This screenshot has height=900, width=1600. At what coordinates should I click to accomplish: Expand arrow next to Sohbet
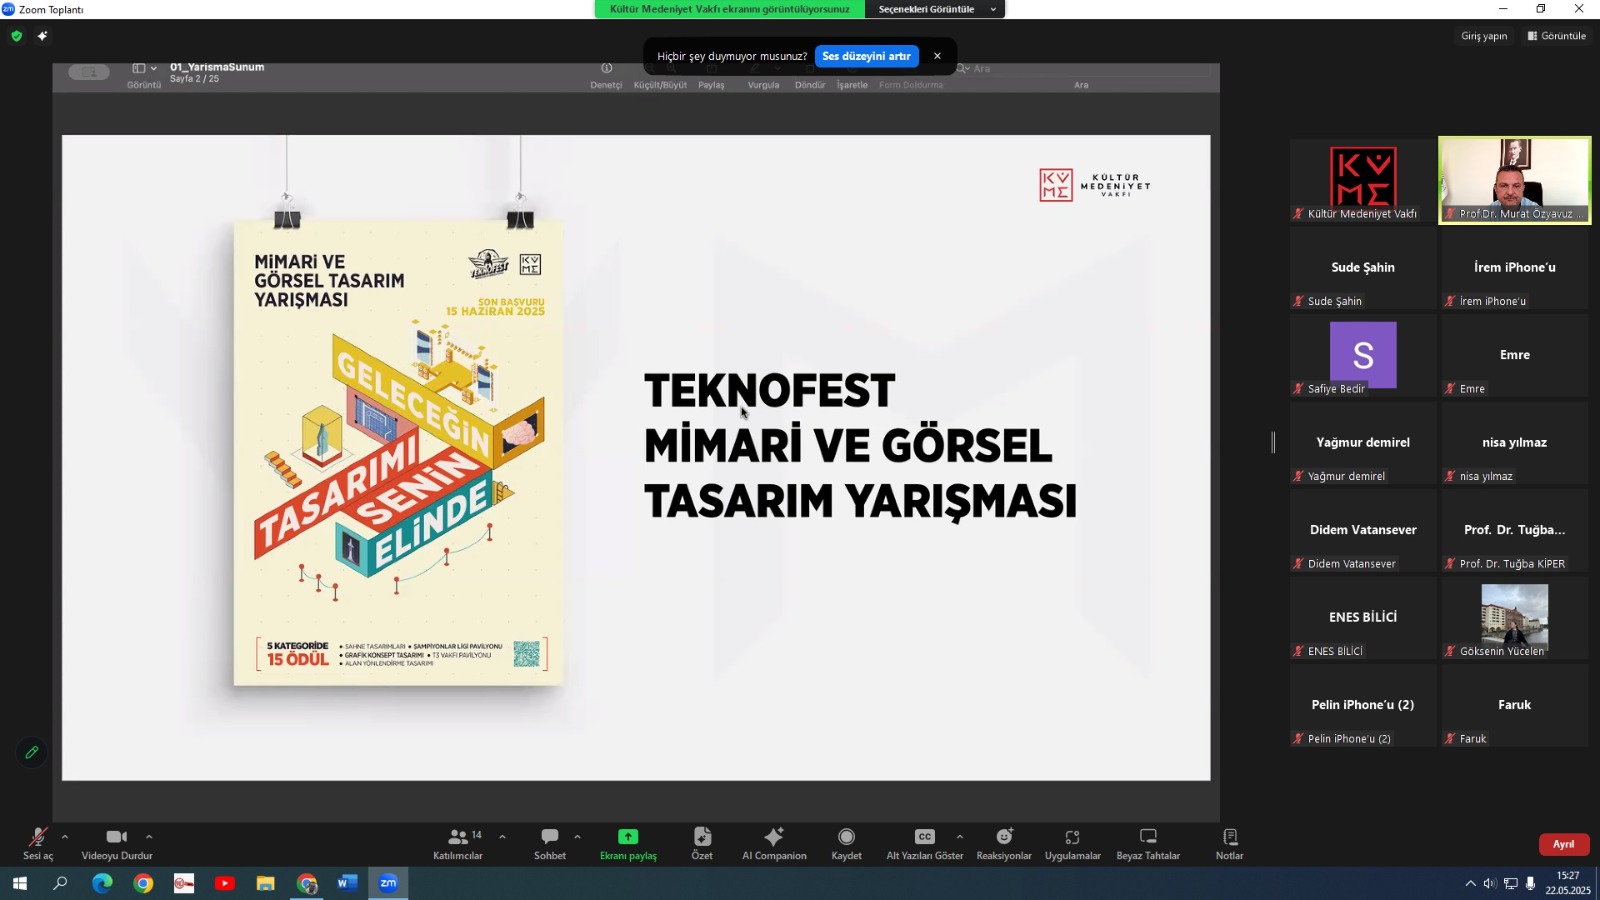click(577, 837)
